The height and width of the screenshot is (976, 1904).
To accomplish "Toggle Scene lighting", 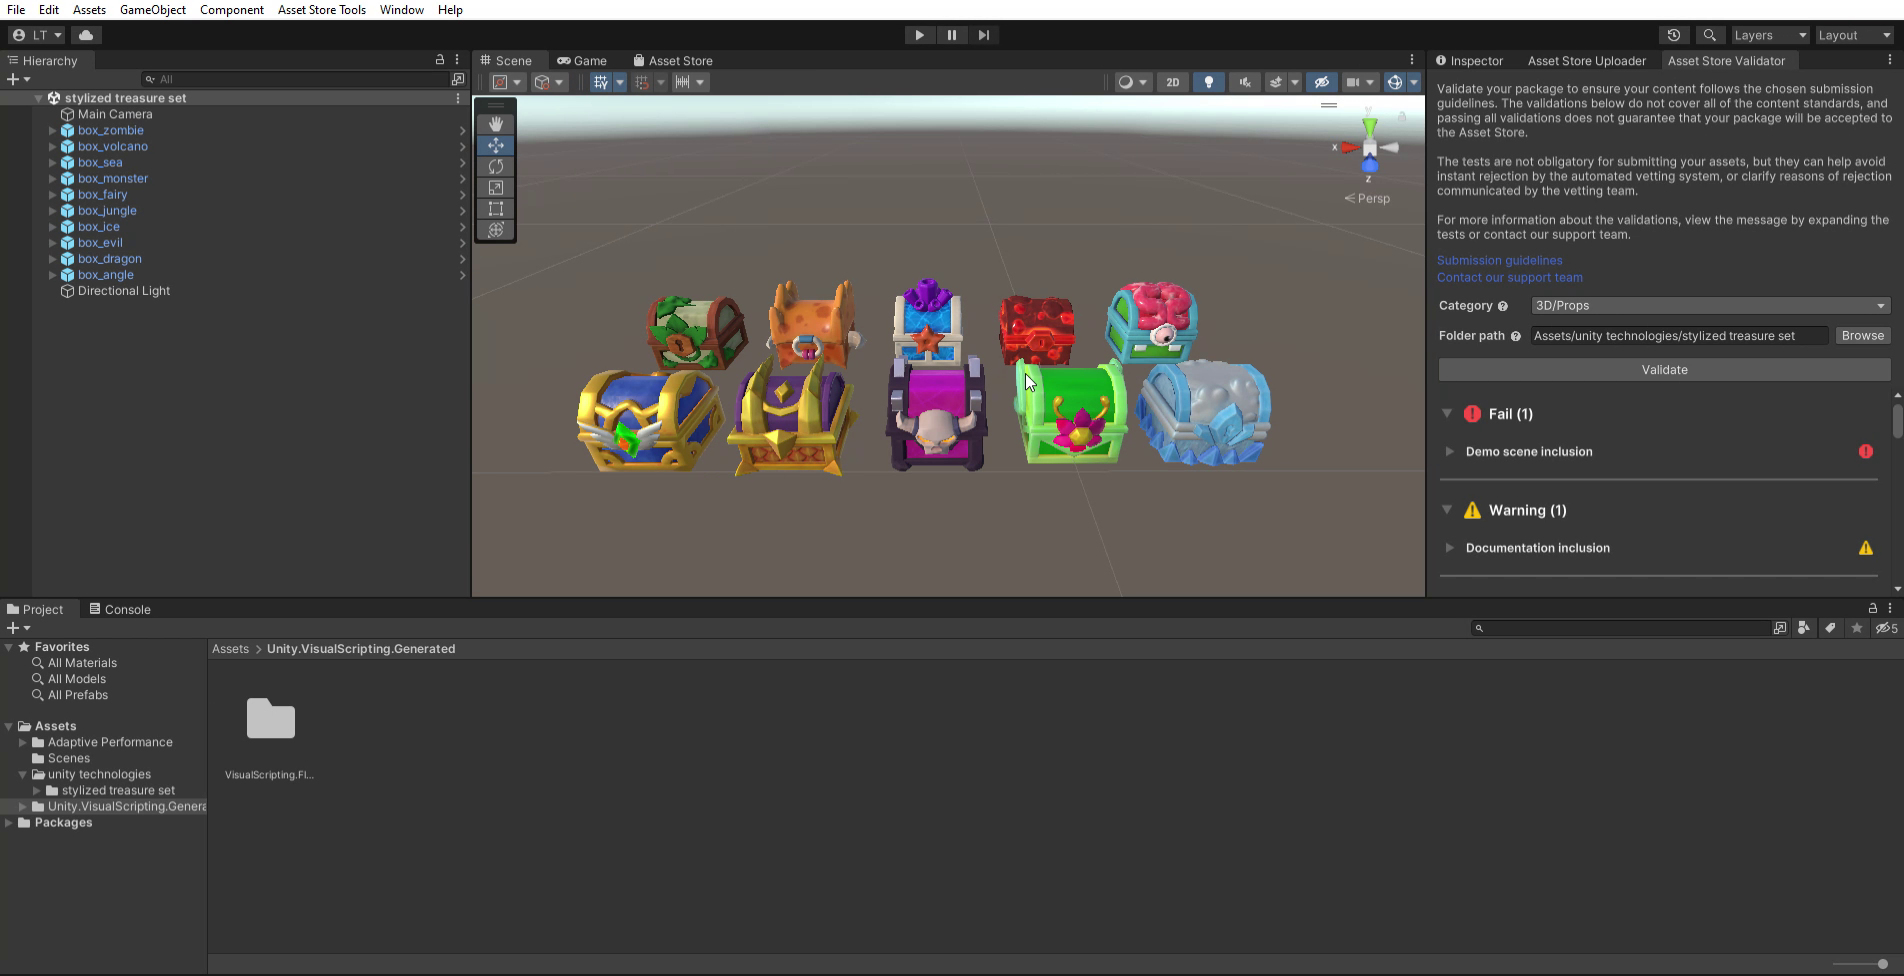I will click(x=1209, y=82).
